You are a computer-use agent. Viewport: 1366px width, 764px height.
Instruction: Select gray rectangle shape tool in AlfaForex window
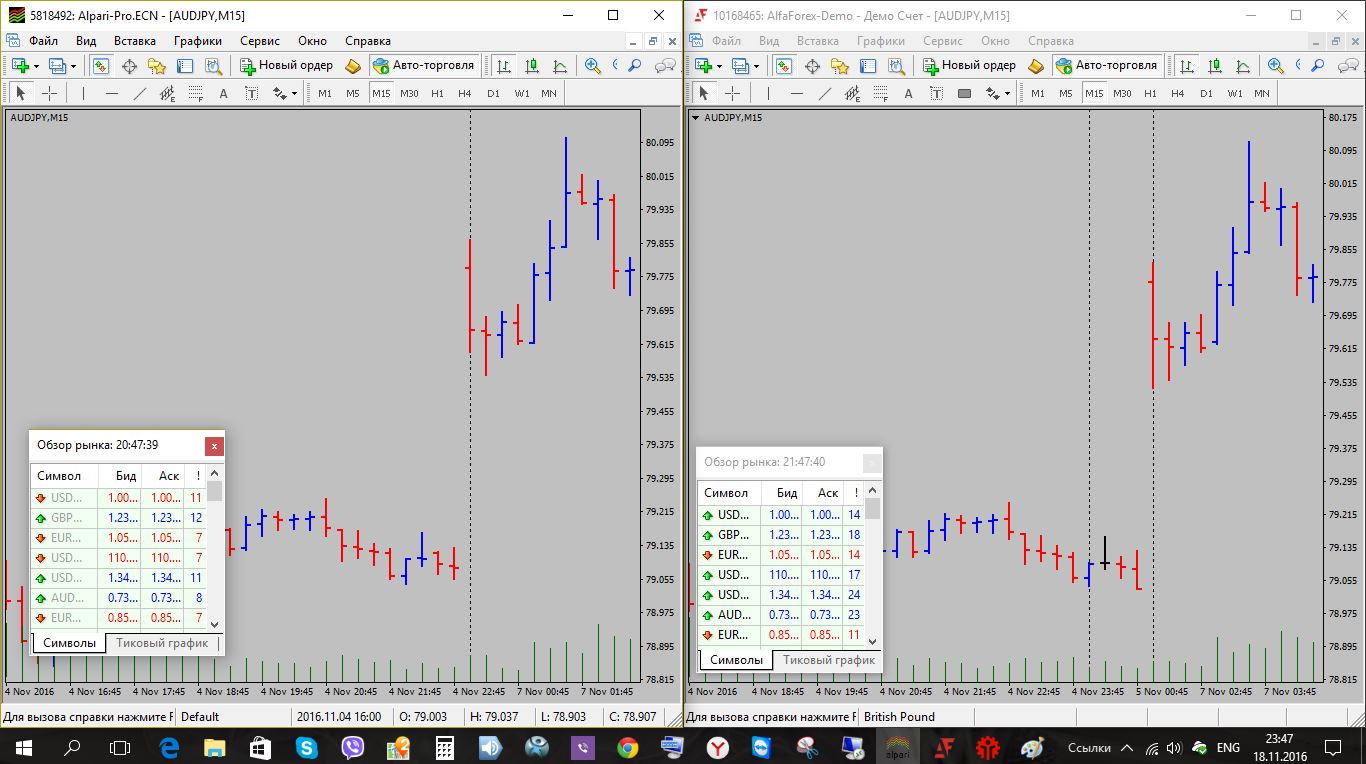click(x=964, y=93)
